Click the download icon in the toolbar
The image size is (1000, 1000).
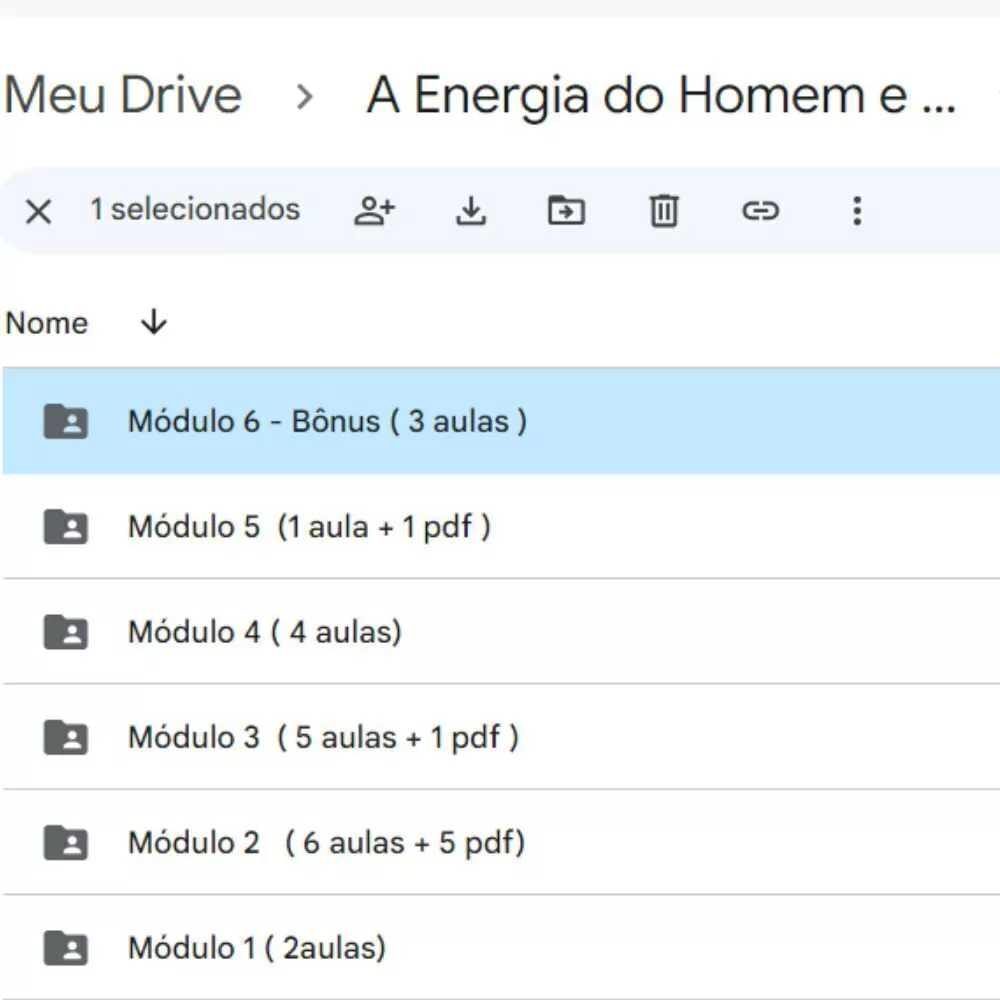470,211
